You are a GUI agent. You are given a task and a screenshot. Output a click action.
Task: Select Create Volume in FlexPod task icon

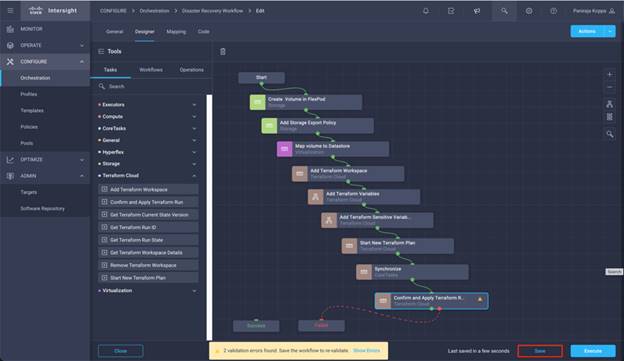point(257,102)
